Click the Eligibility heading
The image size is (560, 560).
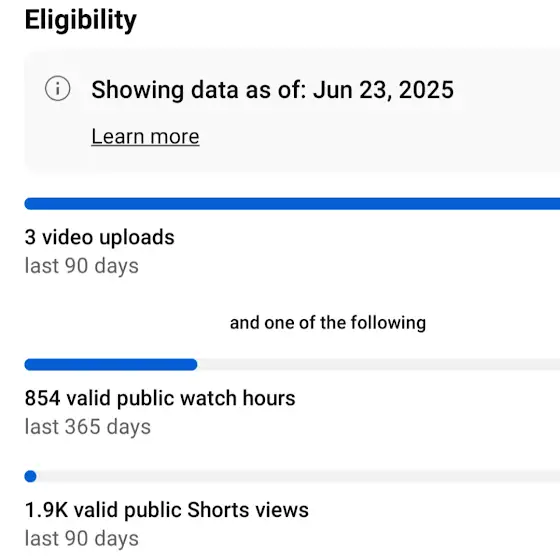(x=81, y=20)
